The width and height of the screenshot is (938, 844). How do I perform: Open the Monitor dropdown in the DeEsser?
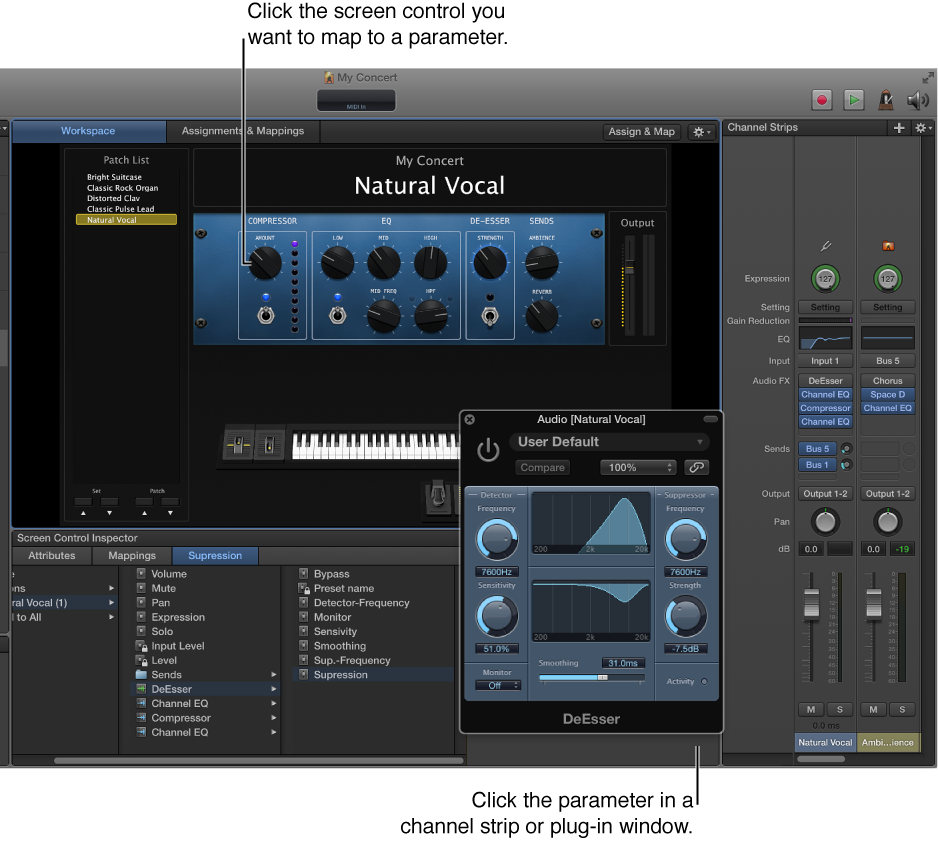point(497,685)
